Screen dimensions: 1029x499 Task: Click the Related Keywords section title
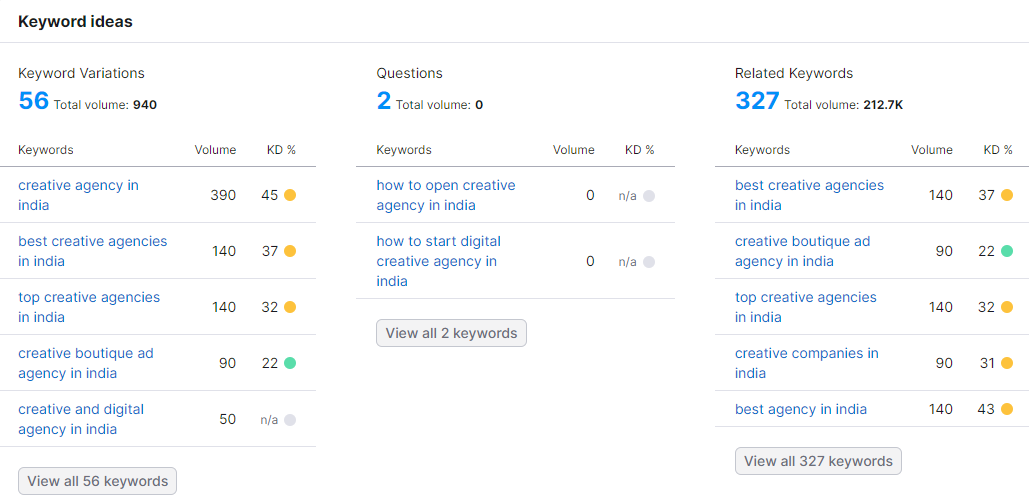(794, 73)
